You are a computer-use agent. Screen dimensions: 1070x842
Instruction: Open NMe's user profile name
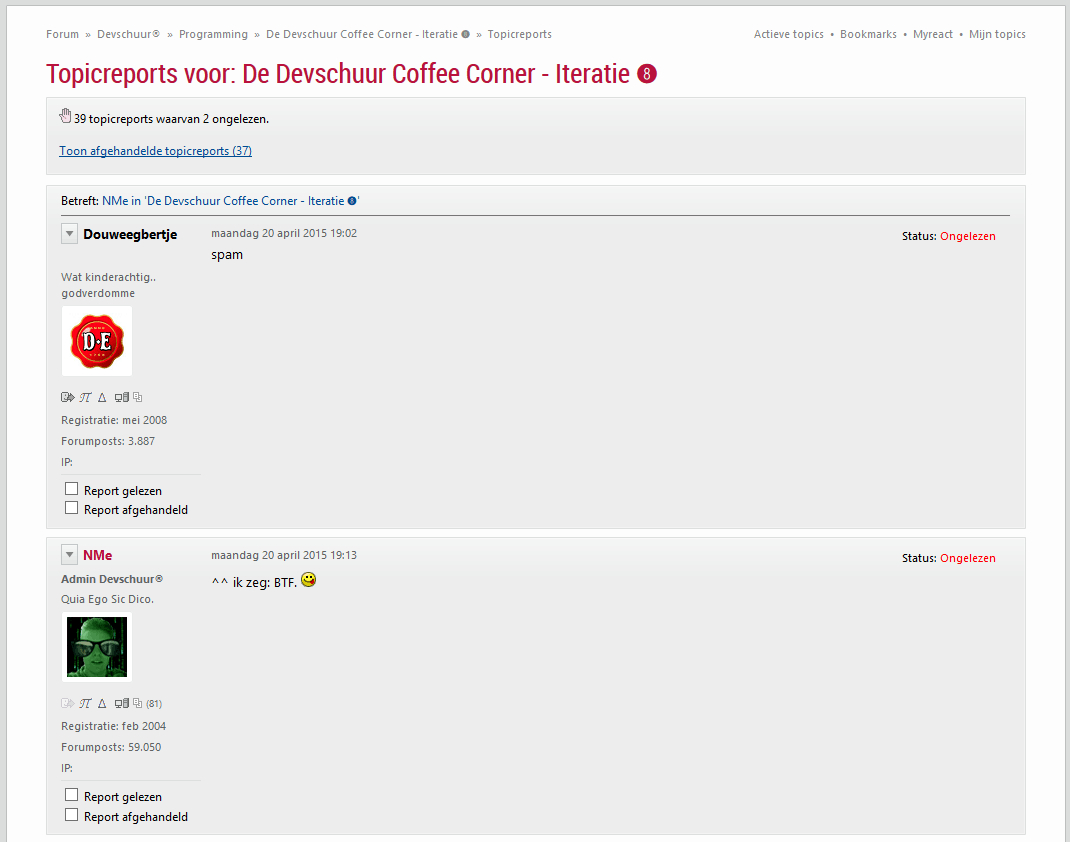coord(98,555)
